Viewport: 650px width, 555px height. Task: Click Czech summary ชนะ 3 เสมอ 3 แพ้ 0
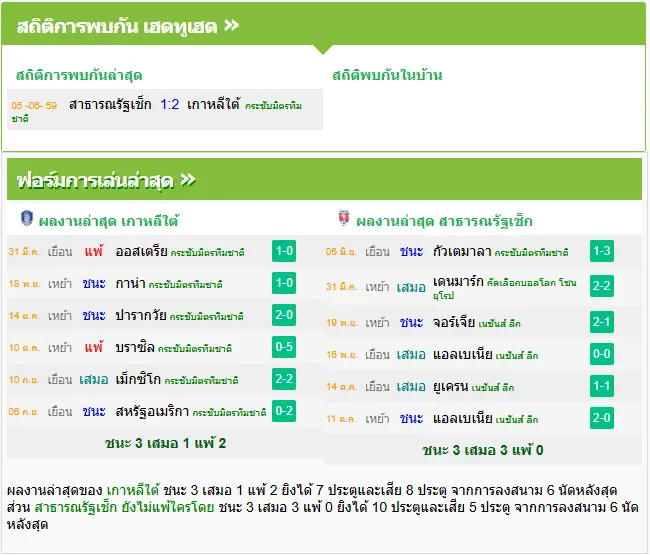coord(483,450)
